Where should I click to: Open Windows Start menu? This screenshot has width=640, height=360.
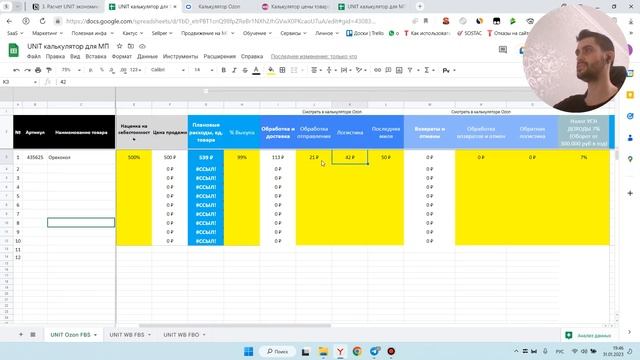(248, 351)
